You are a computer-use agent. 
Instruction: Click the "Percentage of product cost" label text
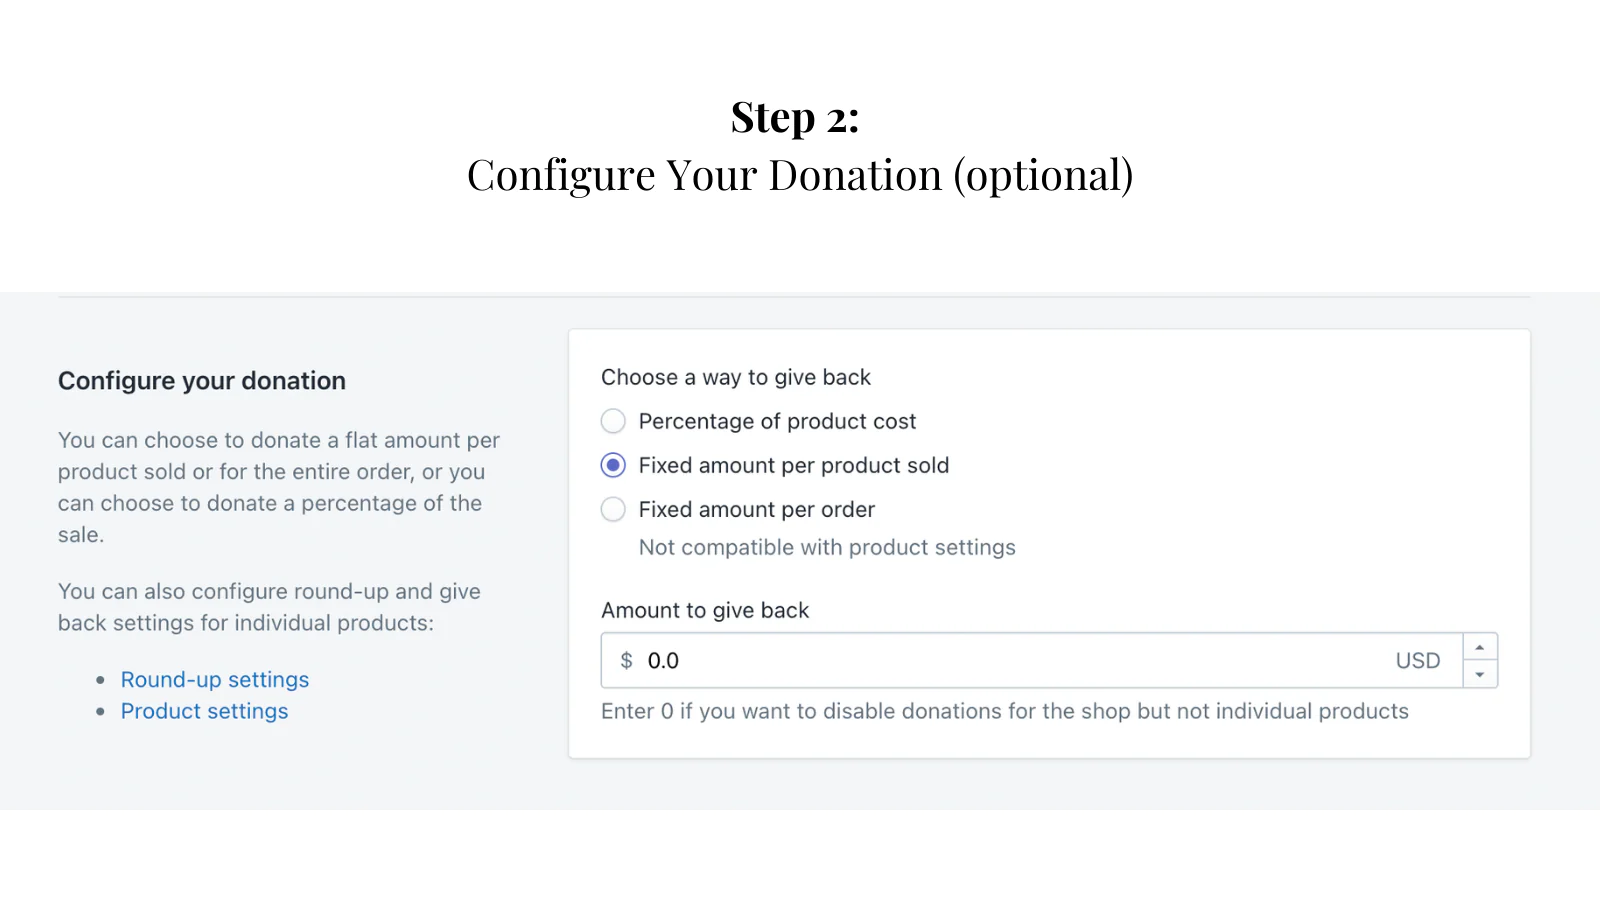pyautogui.click(x=777, y=421)
